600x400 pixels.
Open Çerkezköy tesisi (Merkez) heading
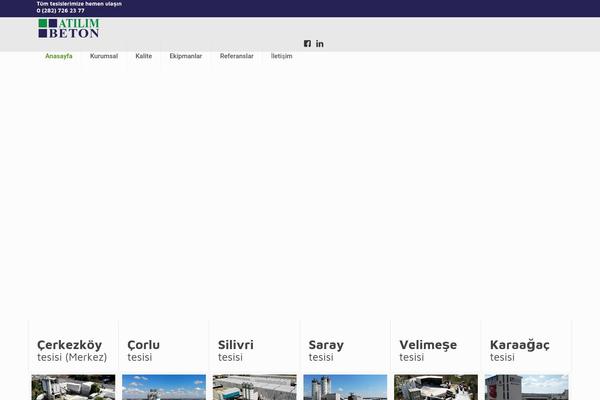pos(72,350)
